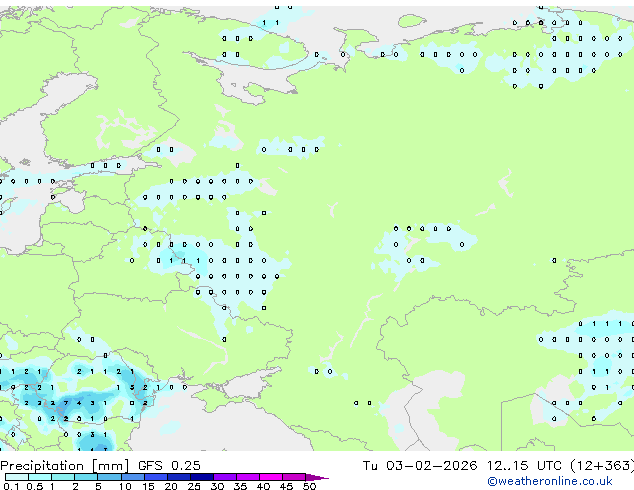
Task: Pick the legend color between 2 and 5
Action: point(86,477)
